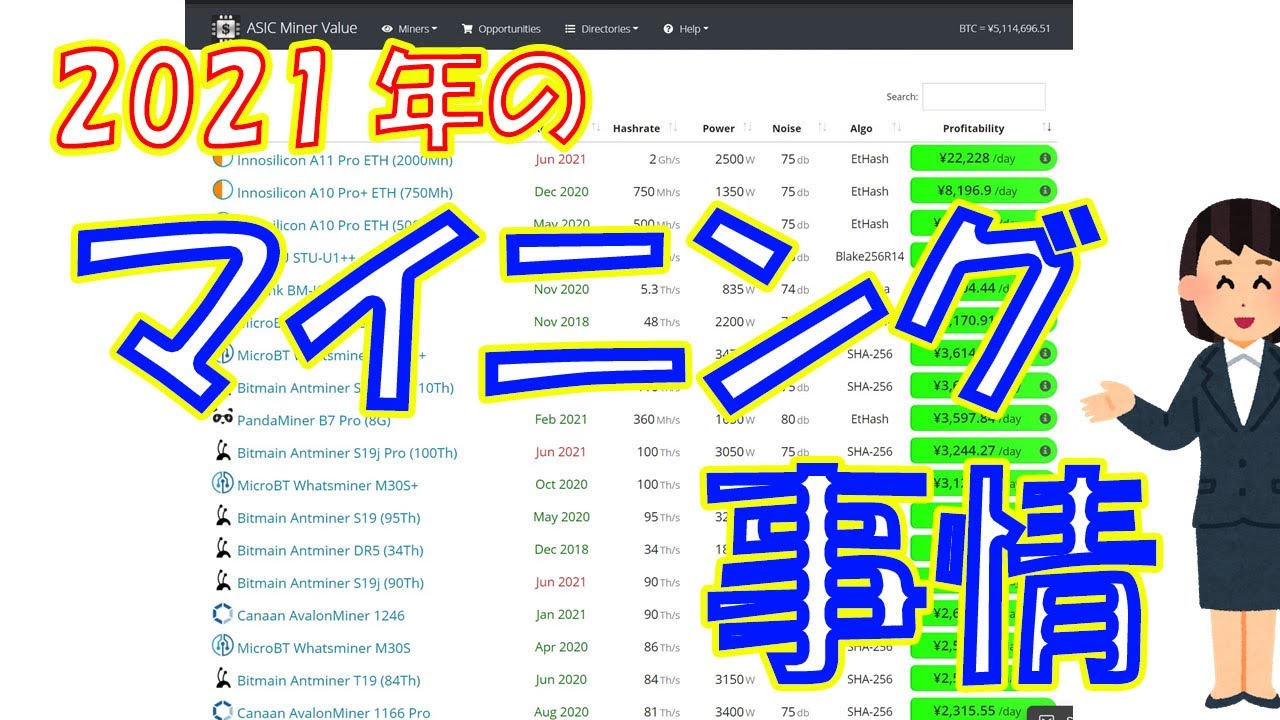Click MicroBT icon beside Whatsminer M30S
Screen dimensions: 1280x720
click(x=222, y=646)
